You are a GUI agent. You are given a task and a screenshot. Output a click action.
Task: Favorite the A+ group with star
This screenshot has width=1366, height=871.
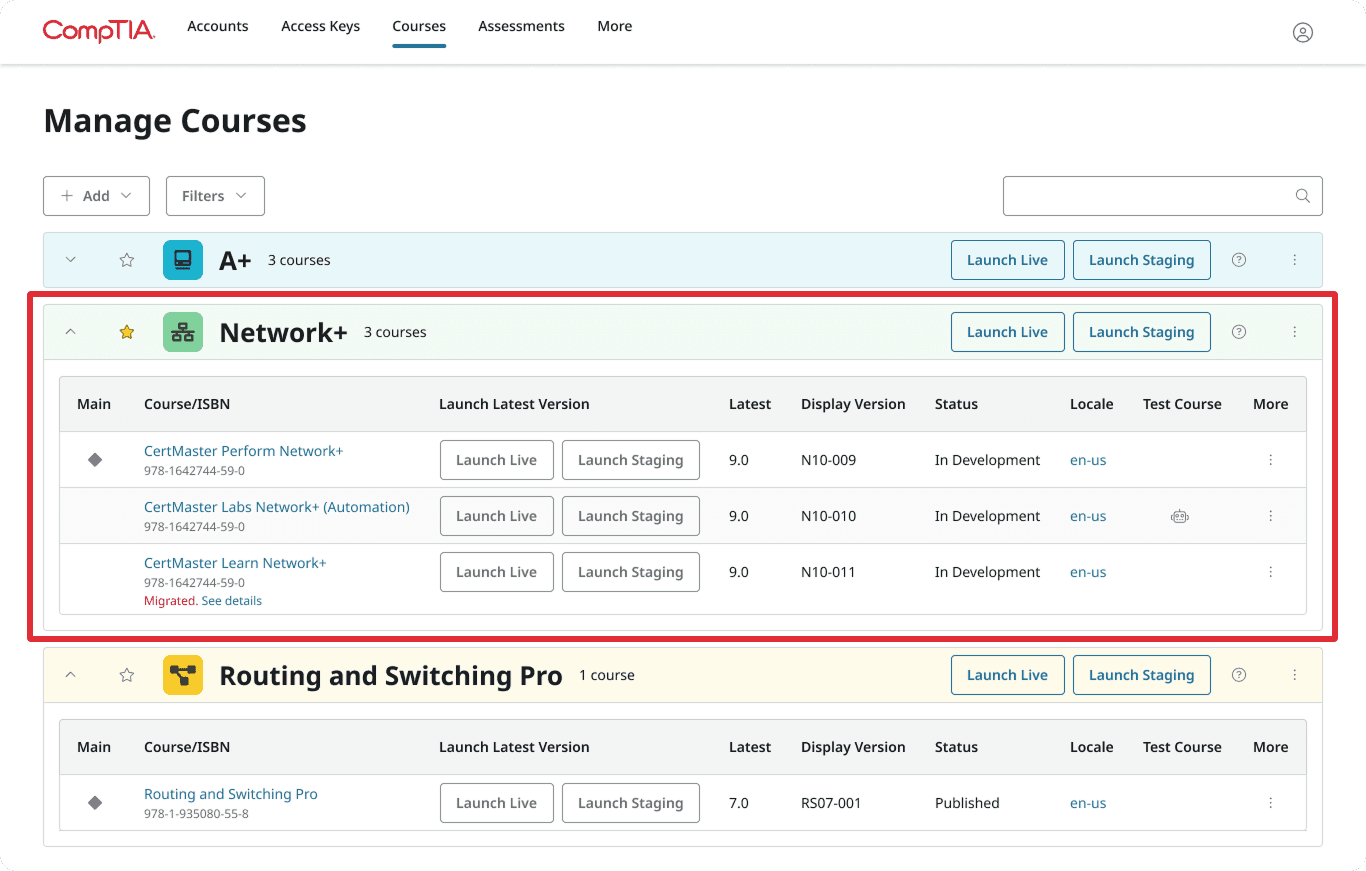(x=127, y=260)
